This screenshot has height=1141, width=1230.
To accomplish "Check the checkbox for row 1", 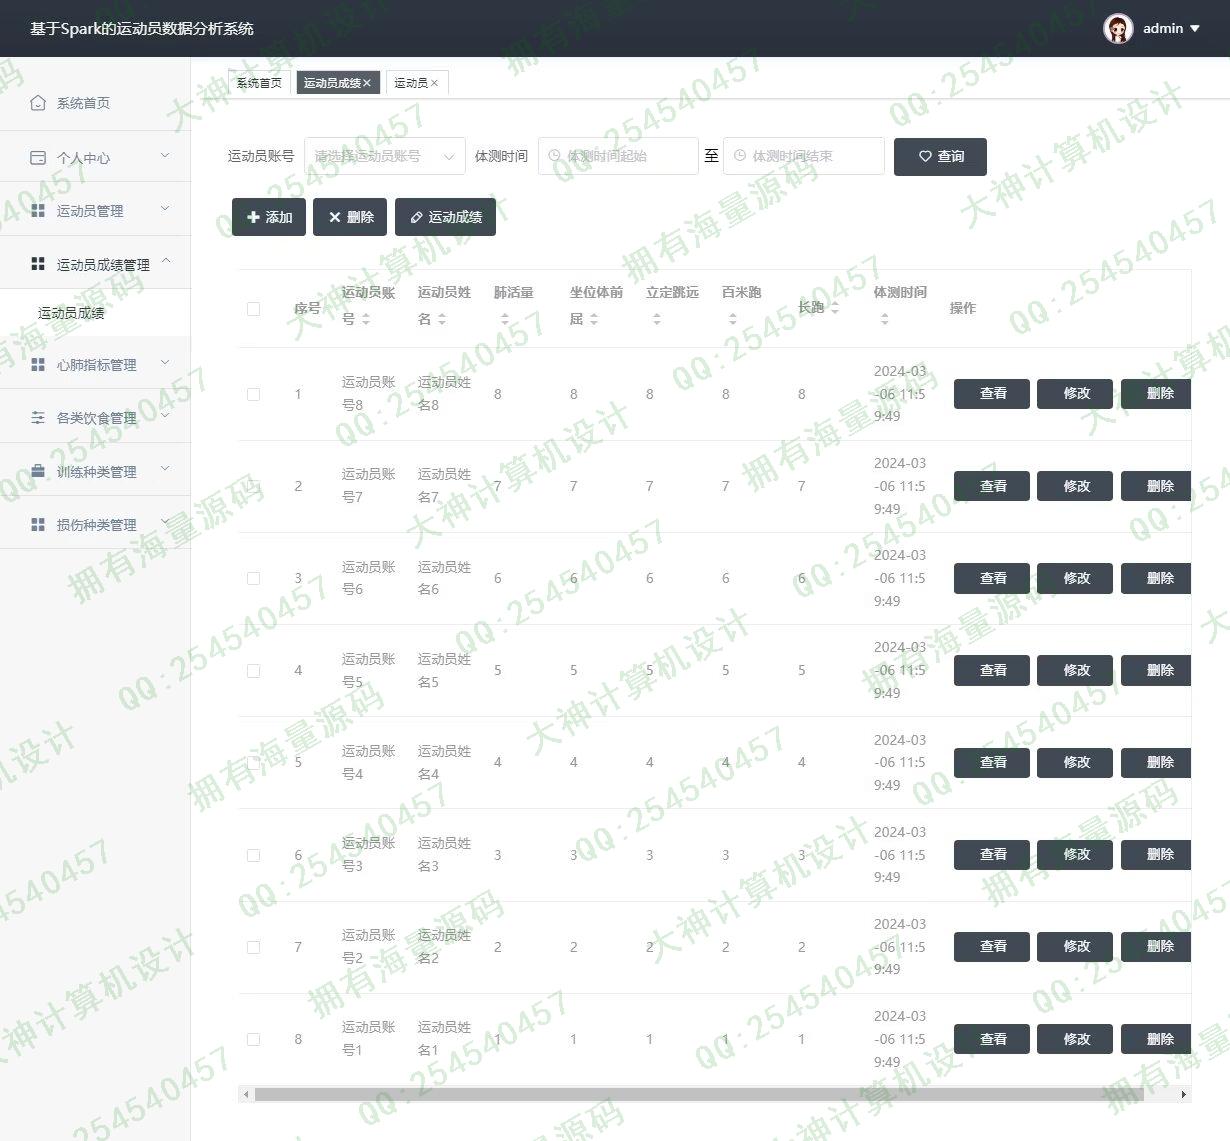I will pos(253,394).
